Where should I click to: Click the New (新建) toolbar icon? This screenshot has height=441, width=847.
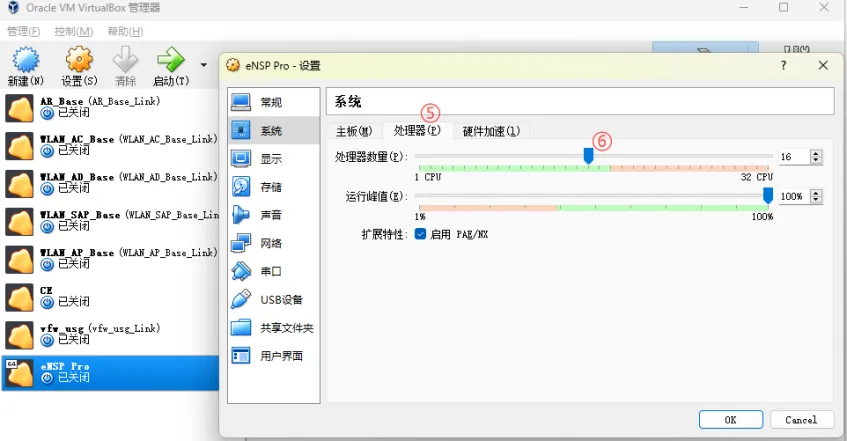(26, 59)
